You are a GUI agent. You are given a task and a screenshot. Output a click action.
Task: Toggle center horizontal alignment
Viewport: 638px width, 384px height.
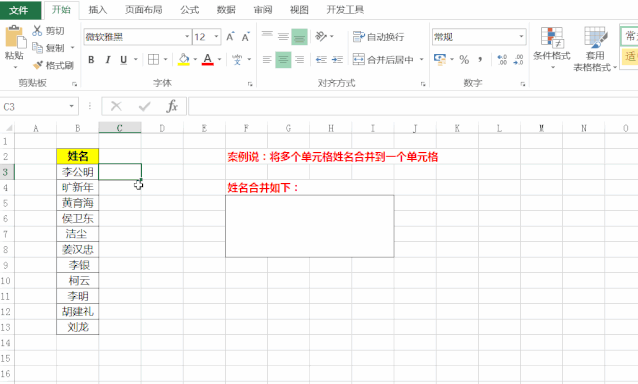click(x=283, y=60)
